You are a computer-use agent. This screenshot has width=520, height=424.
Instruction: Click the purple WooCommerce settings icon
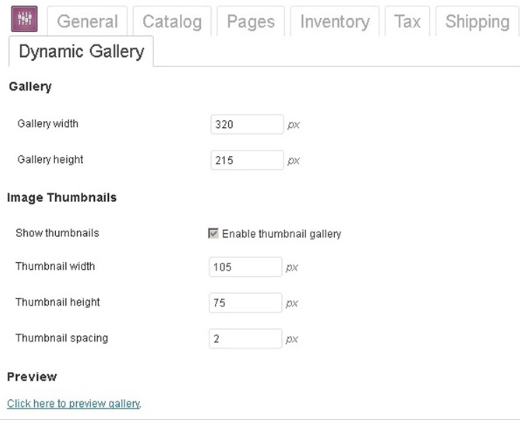click(x=24, y=19)
